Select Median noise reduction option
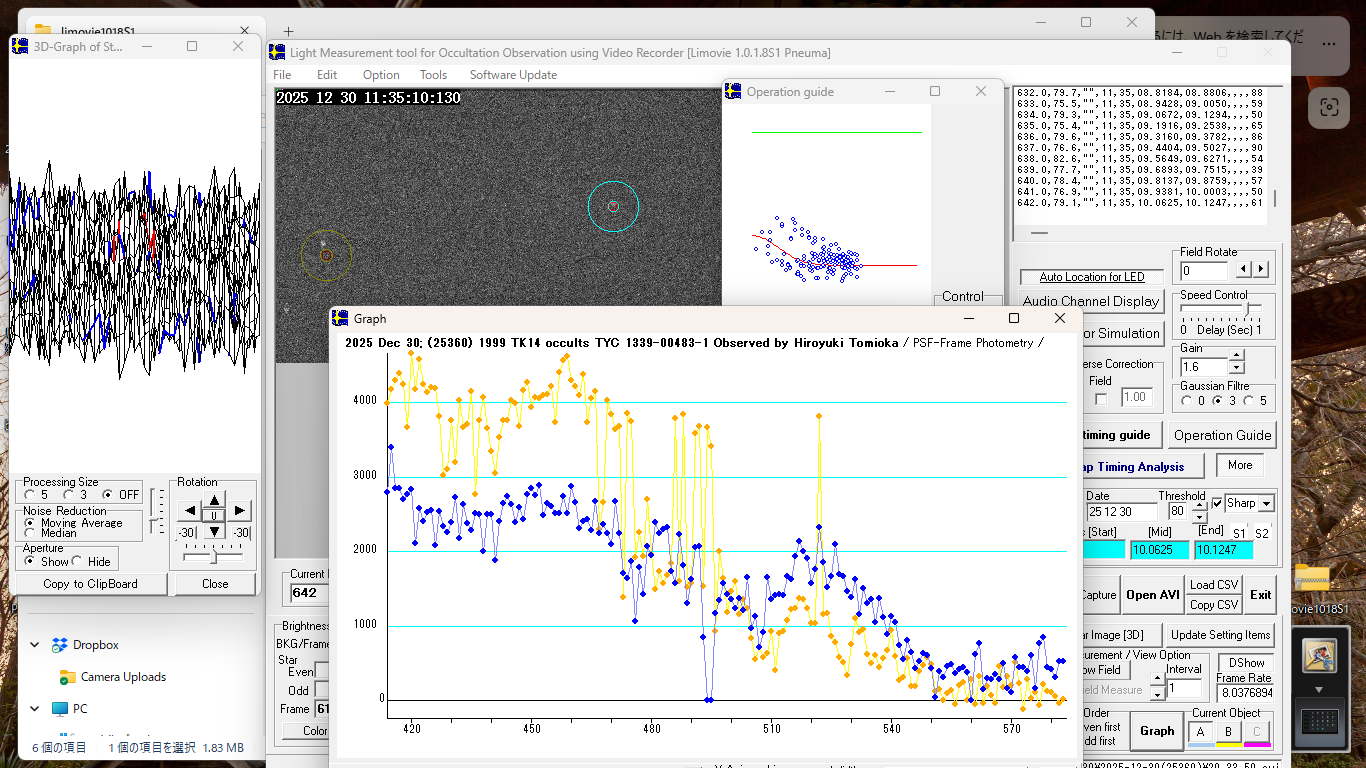1366x768 pixels. click(30, 533)
